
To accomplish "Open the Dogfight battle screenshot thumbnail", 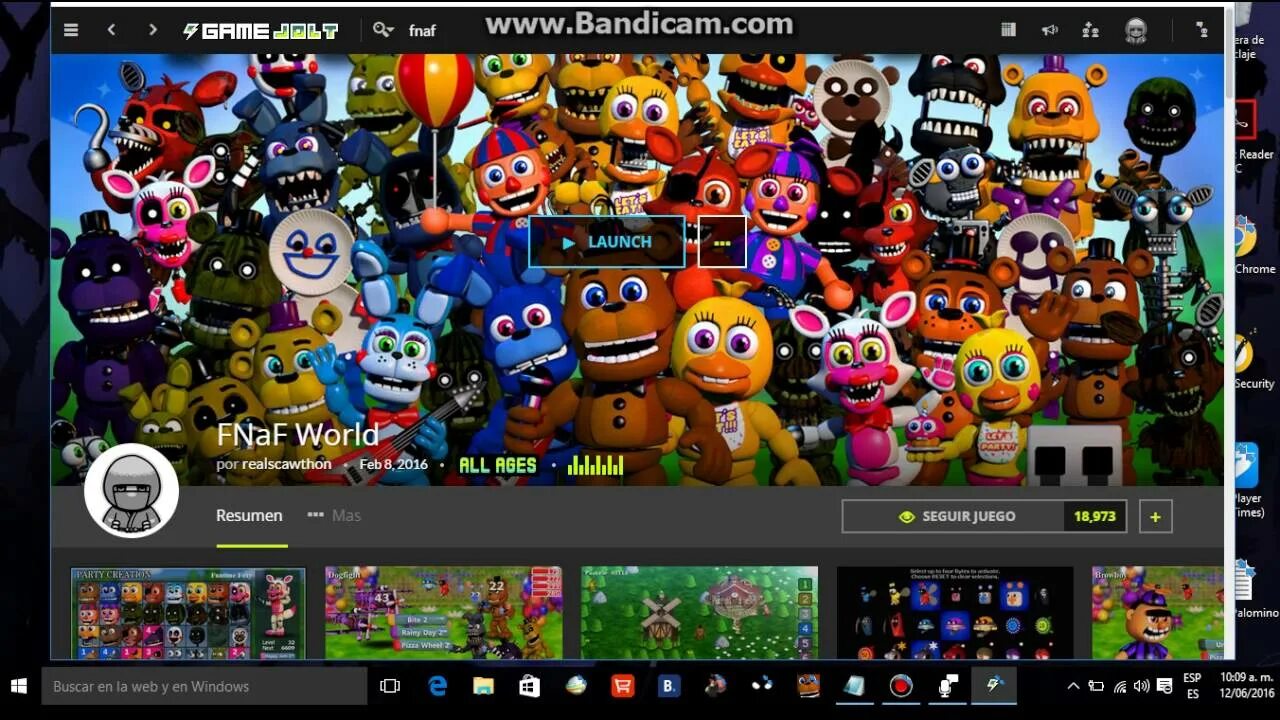I will point(443,613).
